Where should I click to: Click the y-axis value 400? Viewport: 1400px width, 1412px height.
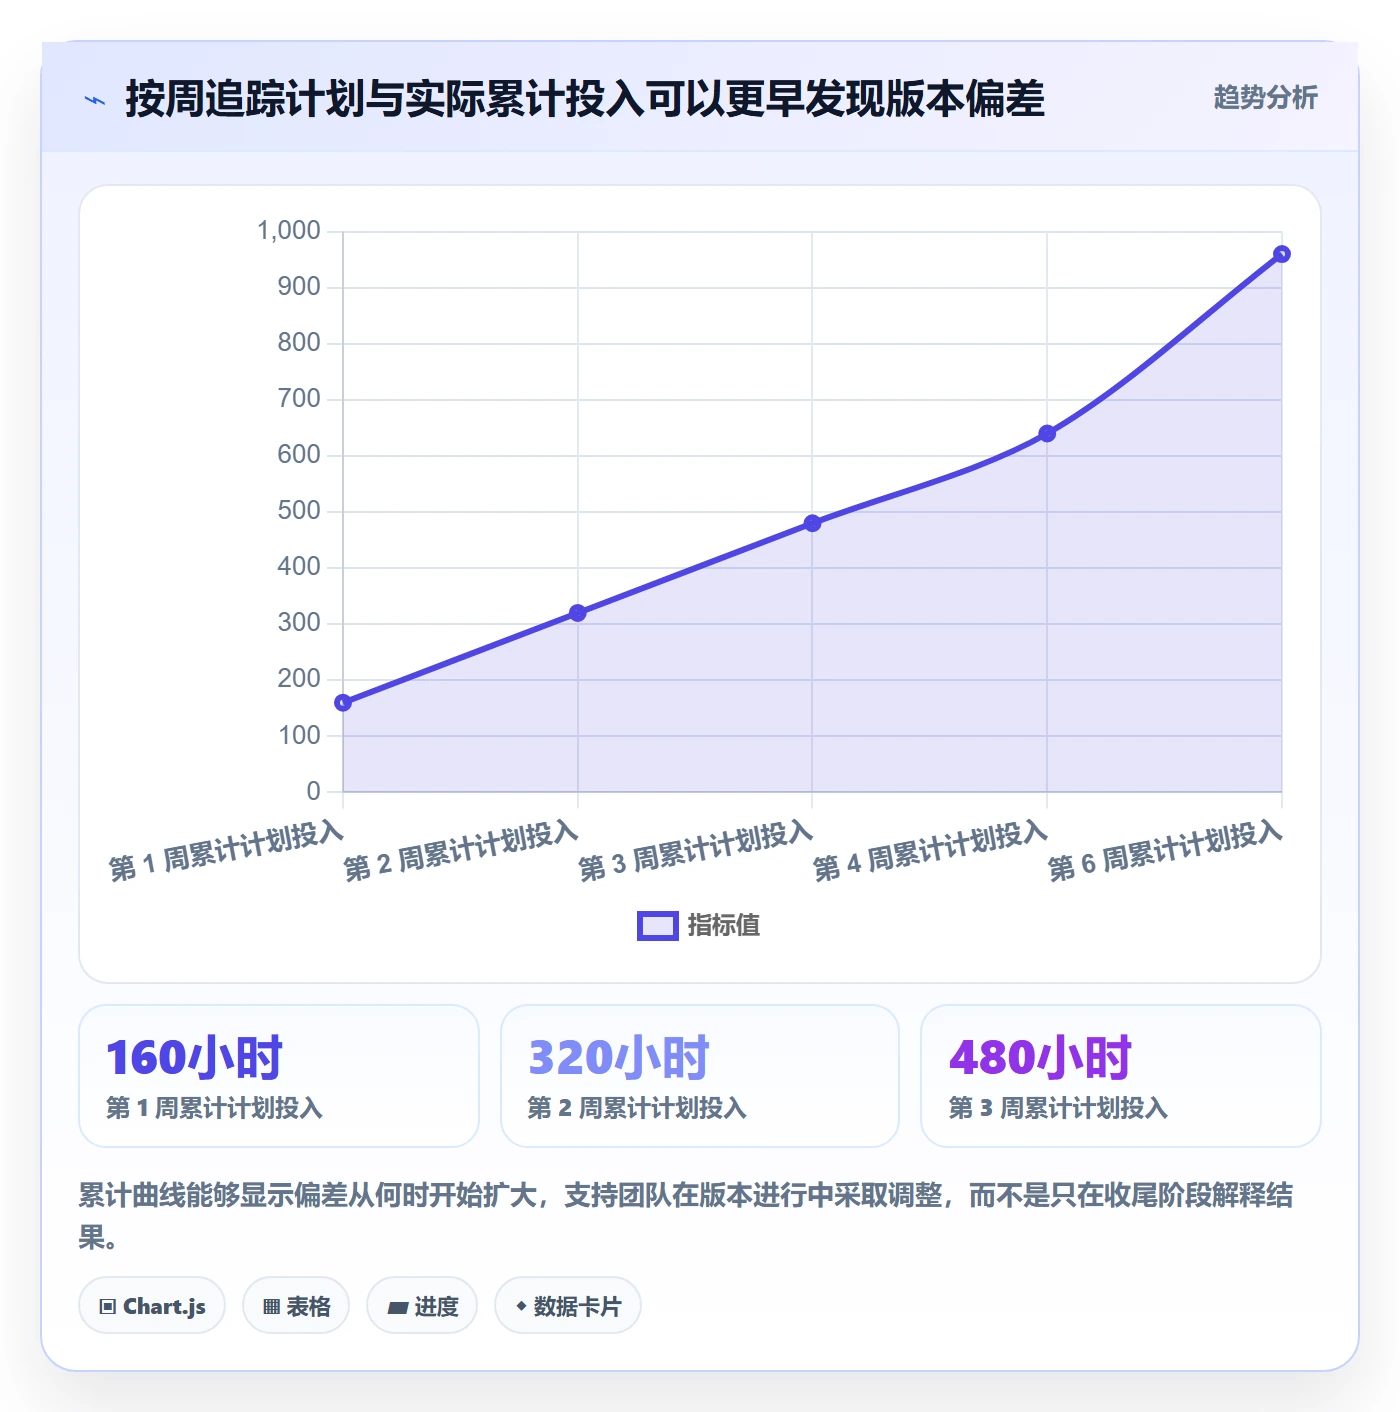click(x=299, y=567)
